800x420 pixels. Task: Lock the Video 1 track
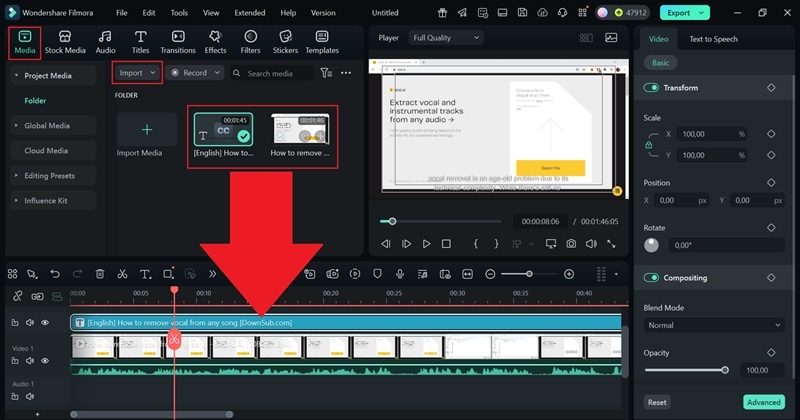15,361
